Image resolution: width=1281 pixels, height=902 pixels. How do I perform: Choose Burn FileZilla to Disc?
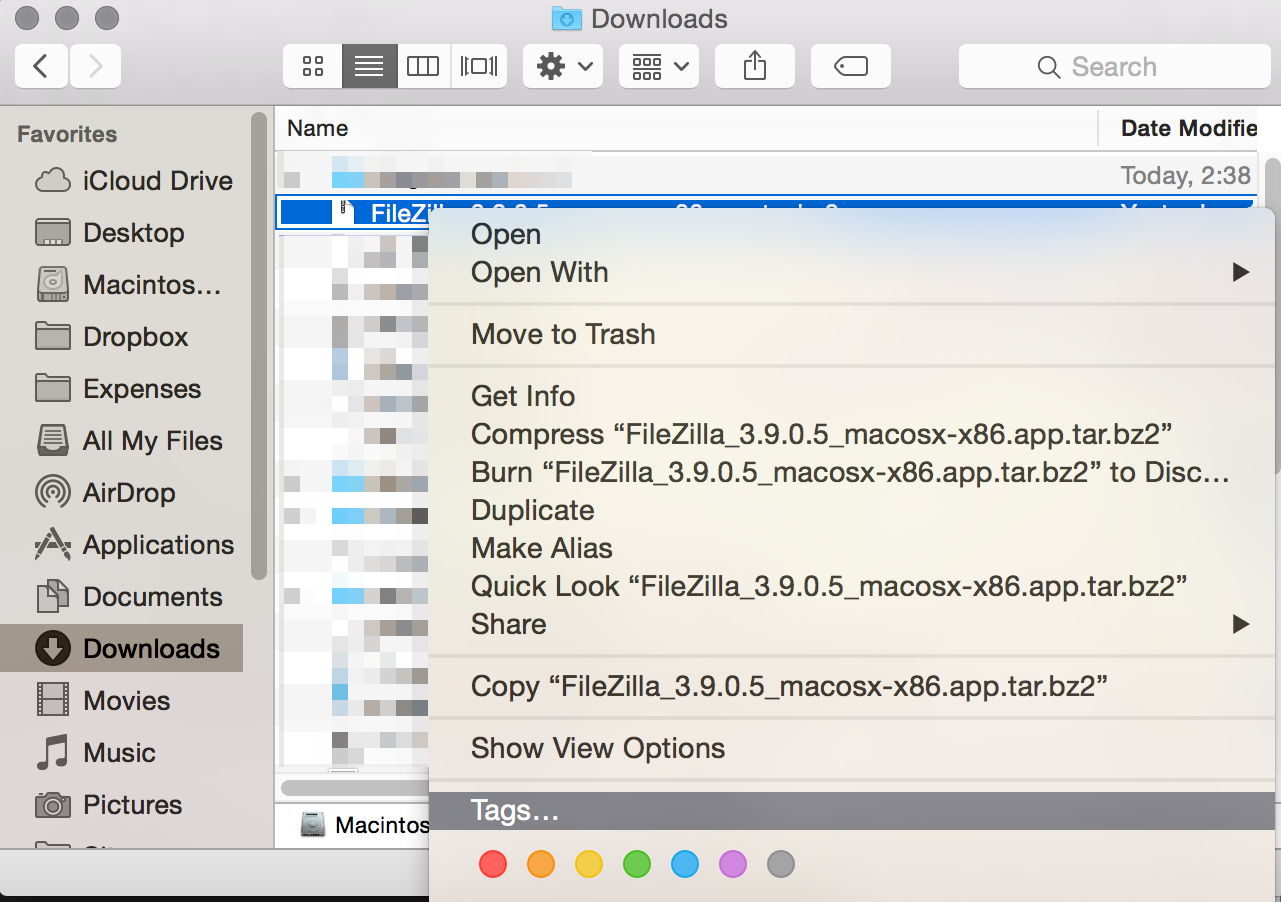(x=852, y=472)
